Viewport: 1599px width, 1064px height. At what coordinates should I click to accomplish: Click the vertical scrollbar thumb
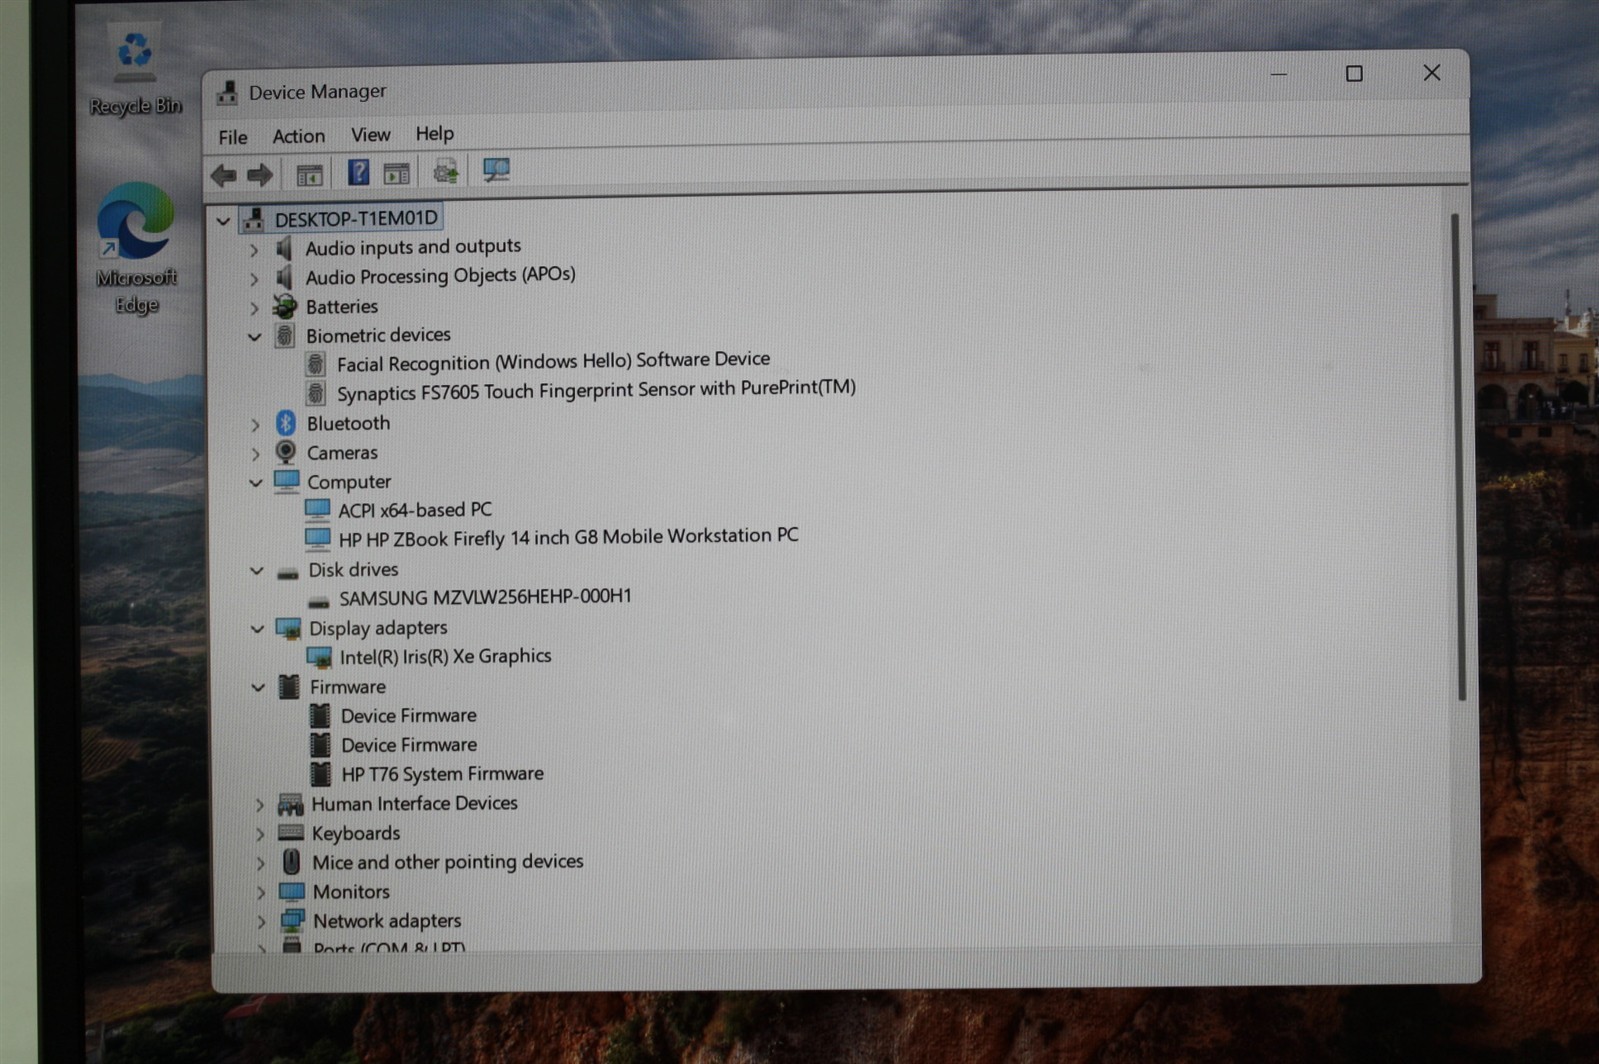coord(1458,456)
